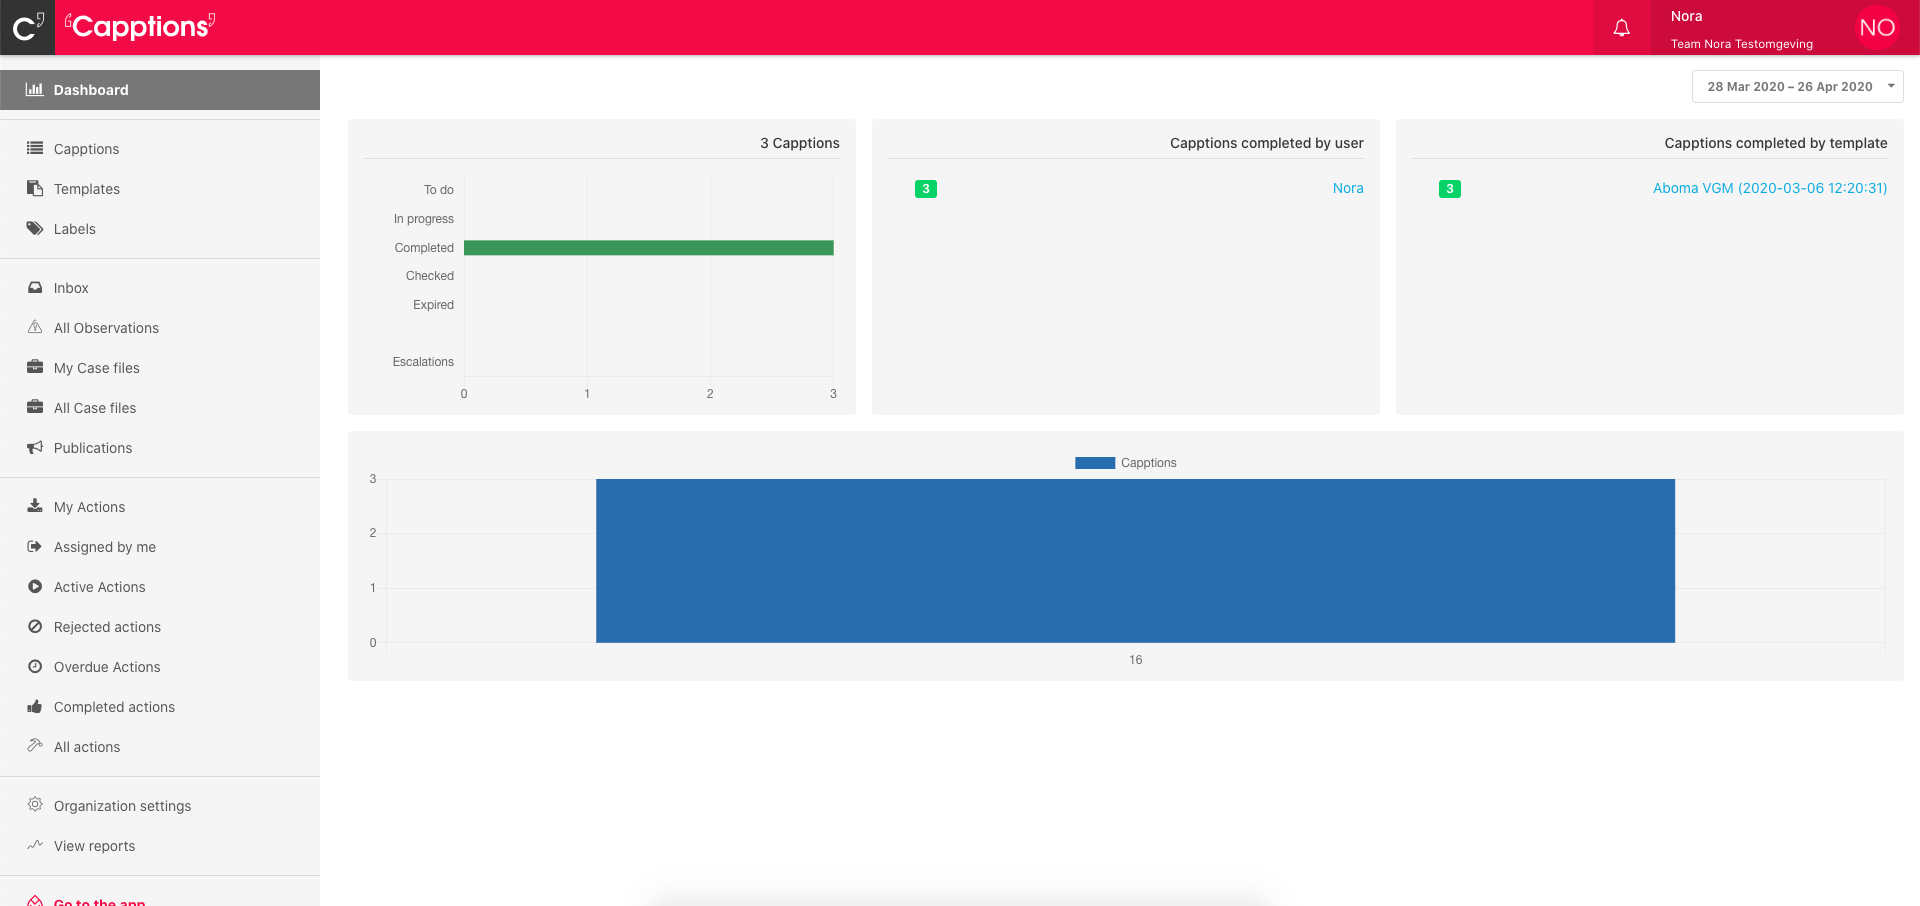The width and height of the screenshot is (1920, 906).
Task: Click the All Case files briefcase icon
Action: [35, 407]
